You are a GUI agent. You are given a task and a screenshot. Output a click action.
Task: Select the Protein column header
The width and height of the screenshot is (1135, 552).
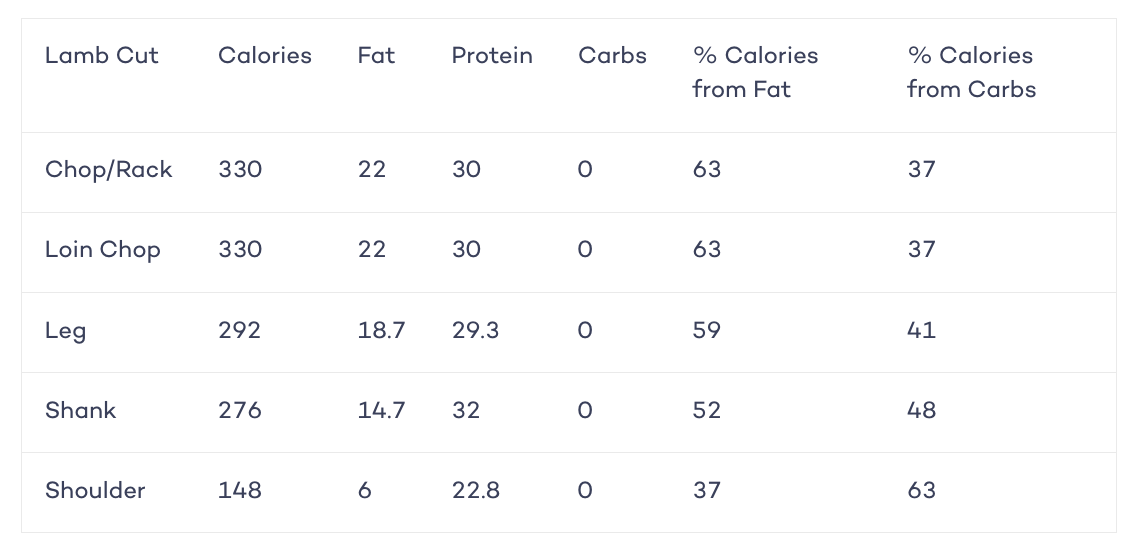pyautogui.click(x=492, y=56)
